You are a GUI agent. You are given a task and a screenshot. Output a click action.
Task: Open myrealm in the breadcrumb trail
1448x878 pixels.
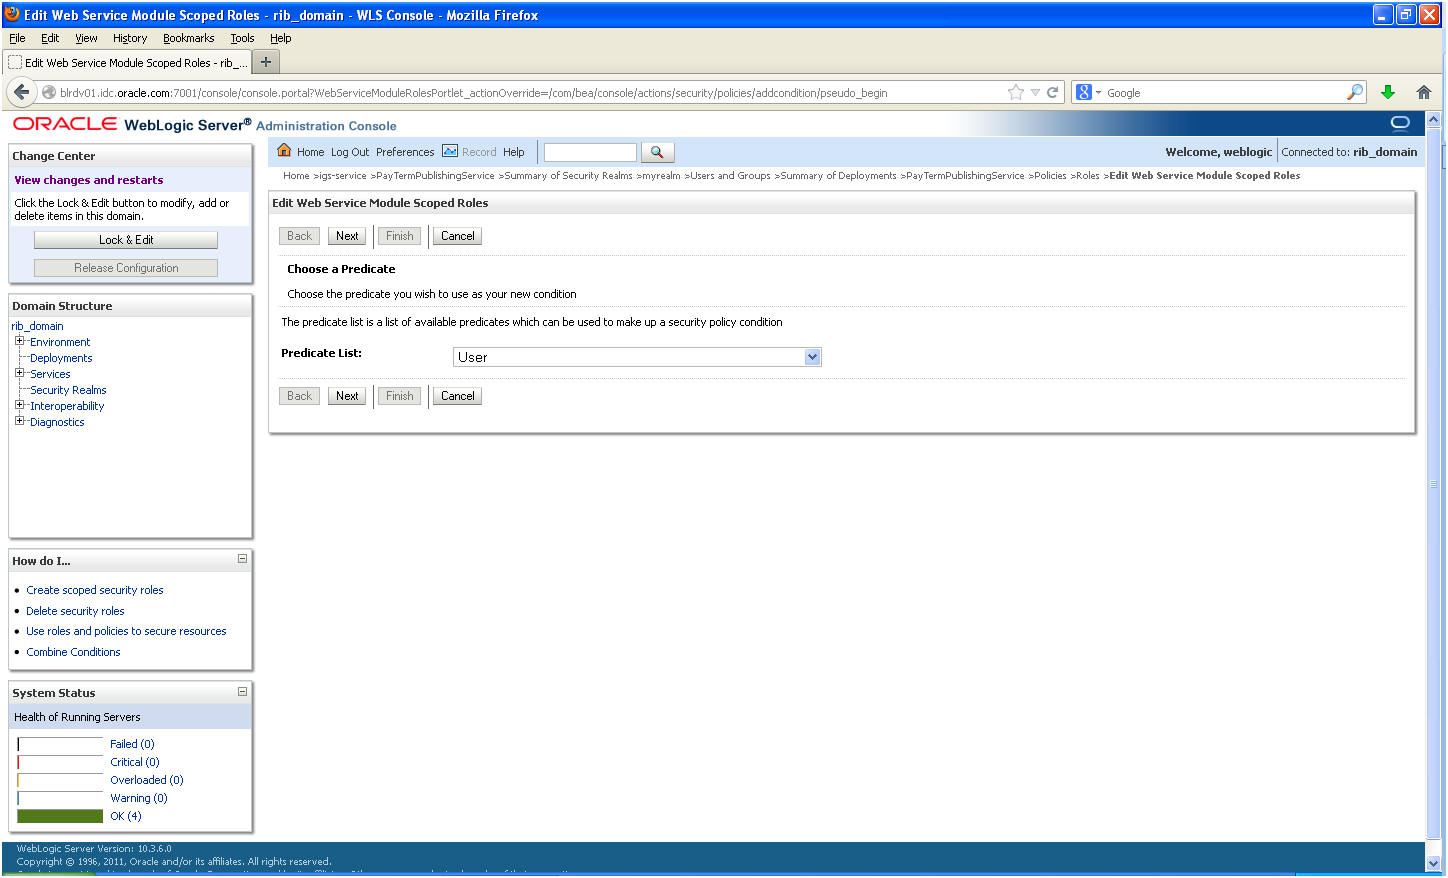[x=661, y=175]
